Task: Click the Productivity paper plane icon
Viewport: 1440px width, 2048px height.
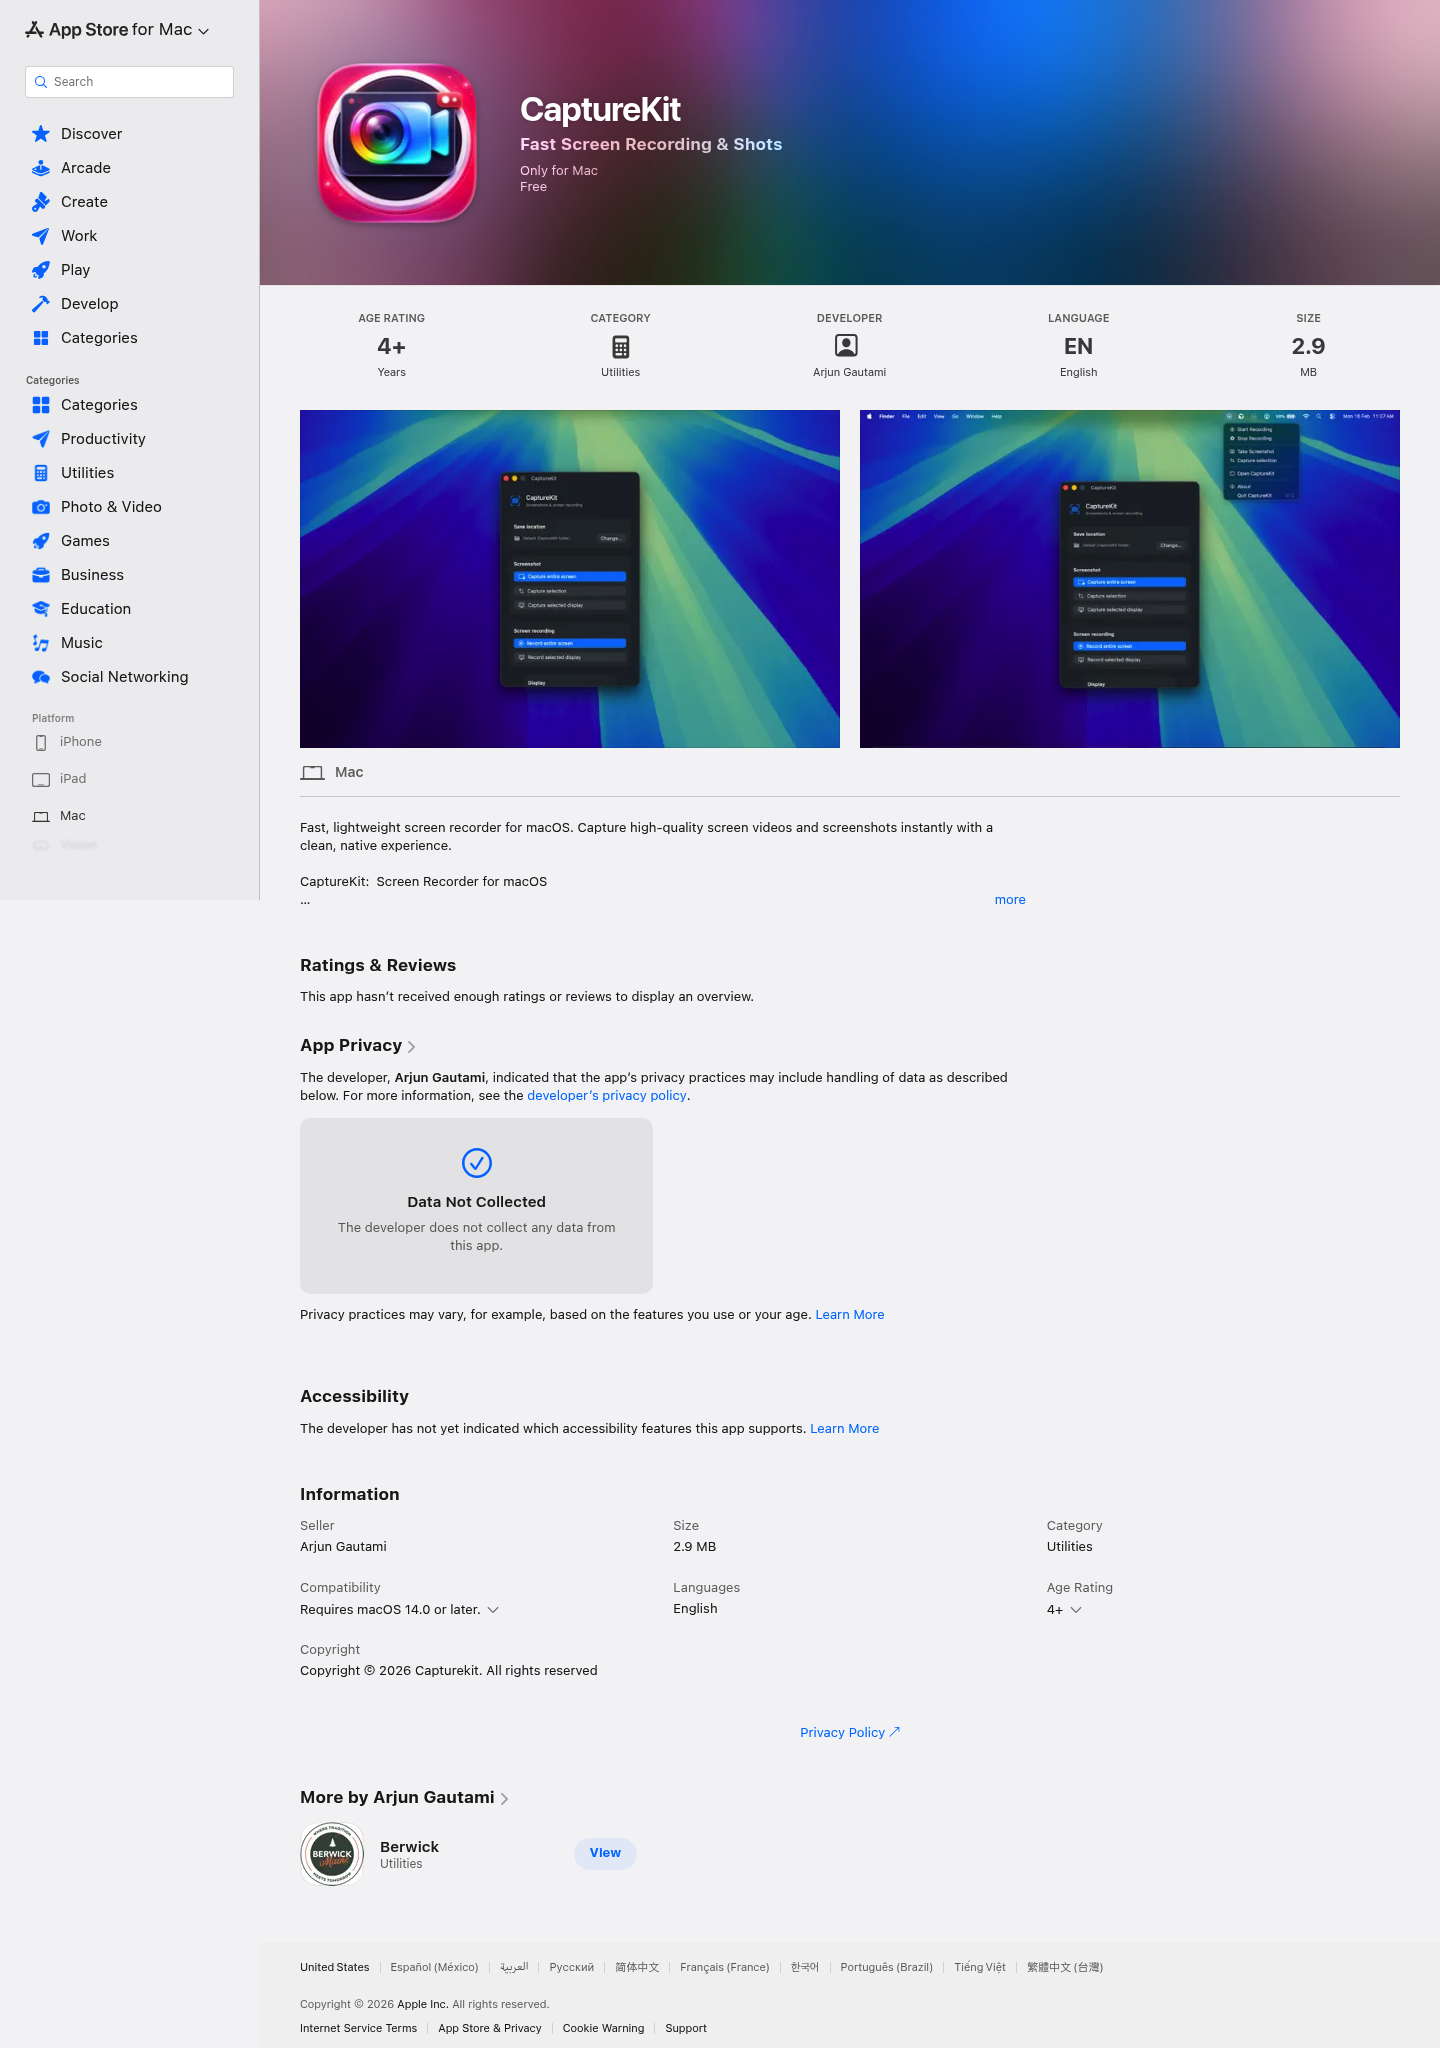Action: click(x=41, y=439)
